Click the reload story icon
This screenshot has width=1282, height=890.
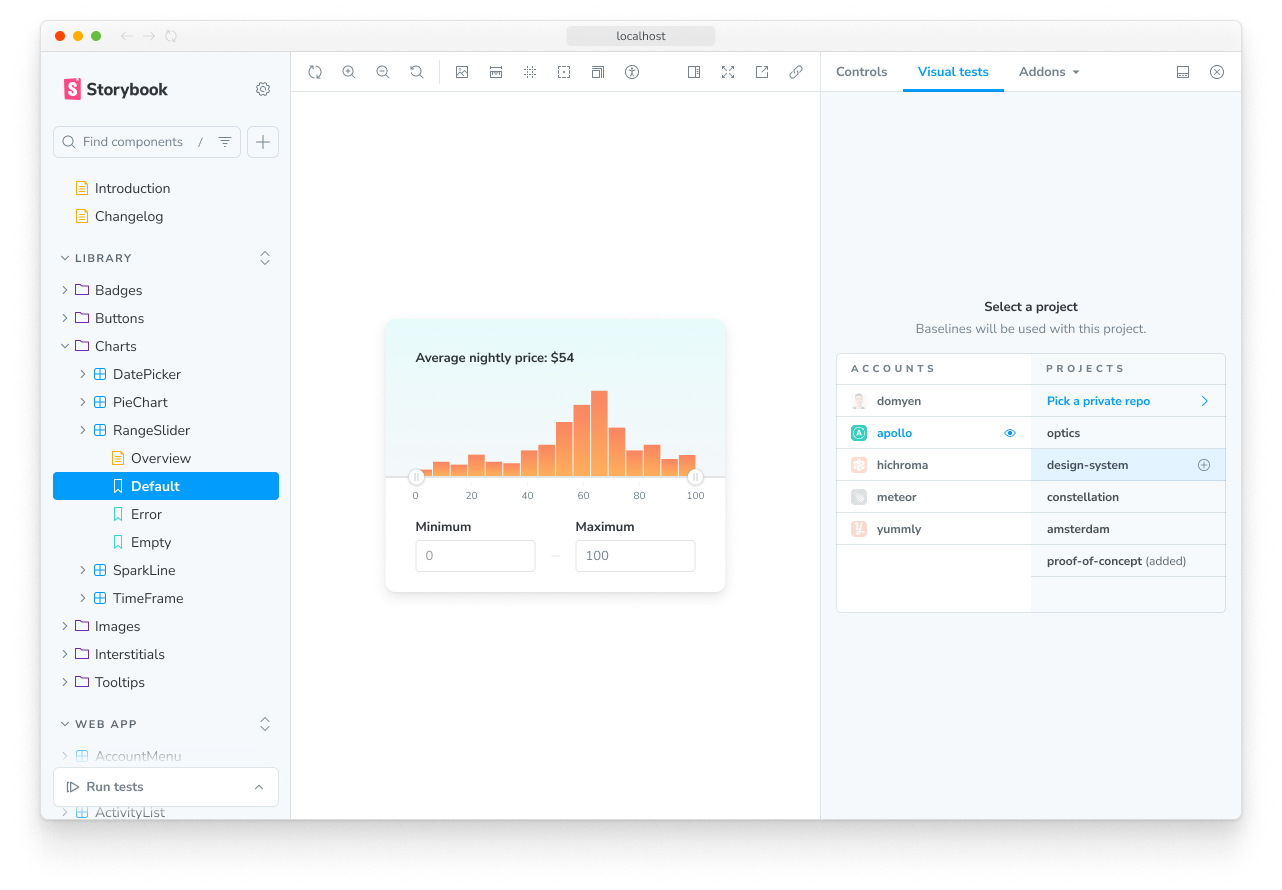pos(315,72)
